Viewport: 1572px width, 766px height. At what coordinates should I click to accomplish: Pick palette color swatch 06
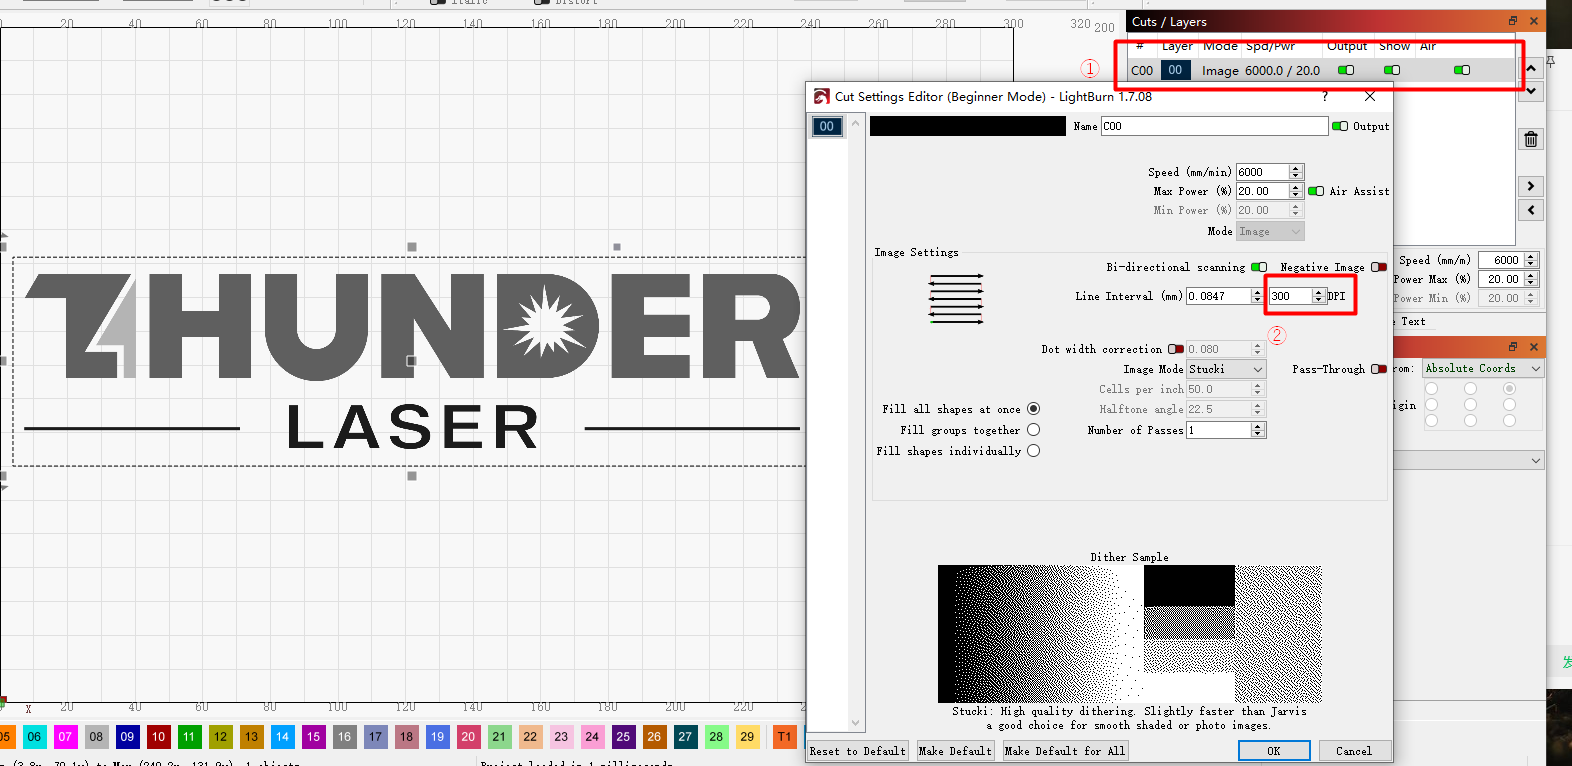pos(34,737)
